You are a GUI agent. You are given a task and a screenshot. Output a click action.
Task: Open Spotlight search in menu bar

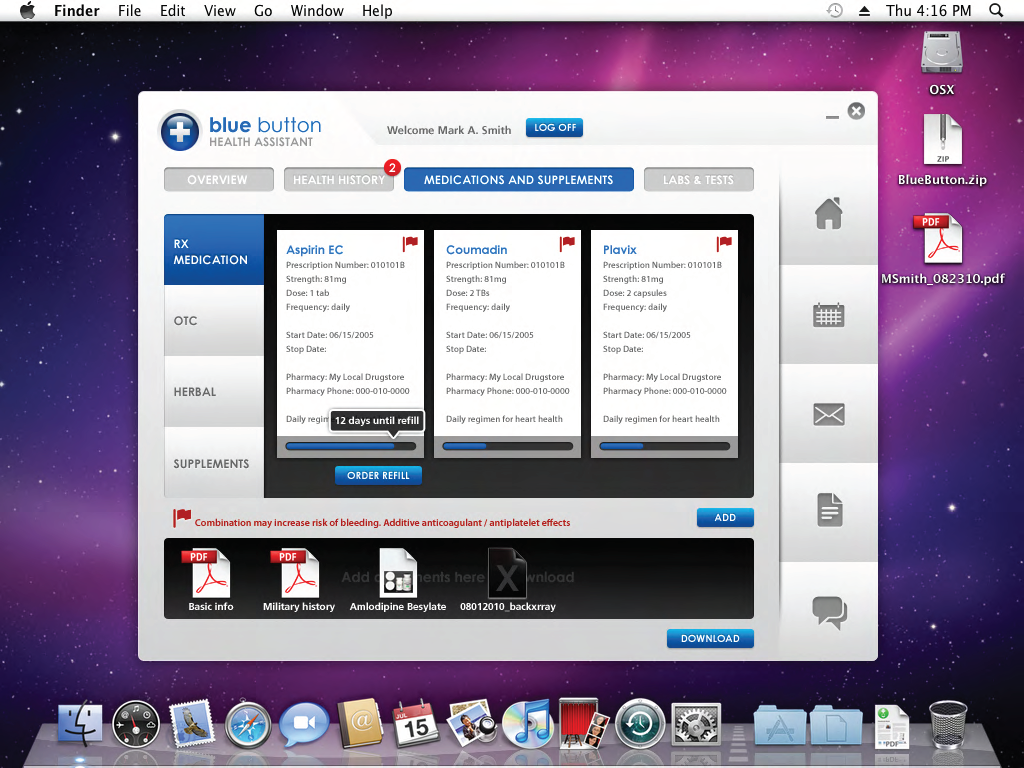pyautogui.click(x=996, y=10)
